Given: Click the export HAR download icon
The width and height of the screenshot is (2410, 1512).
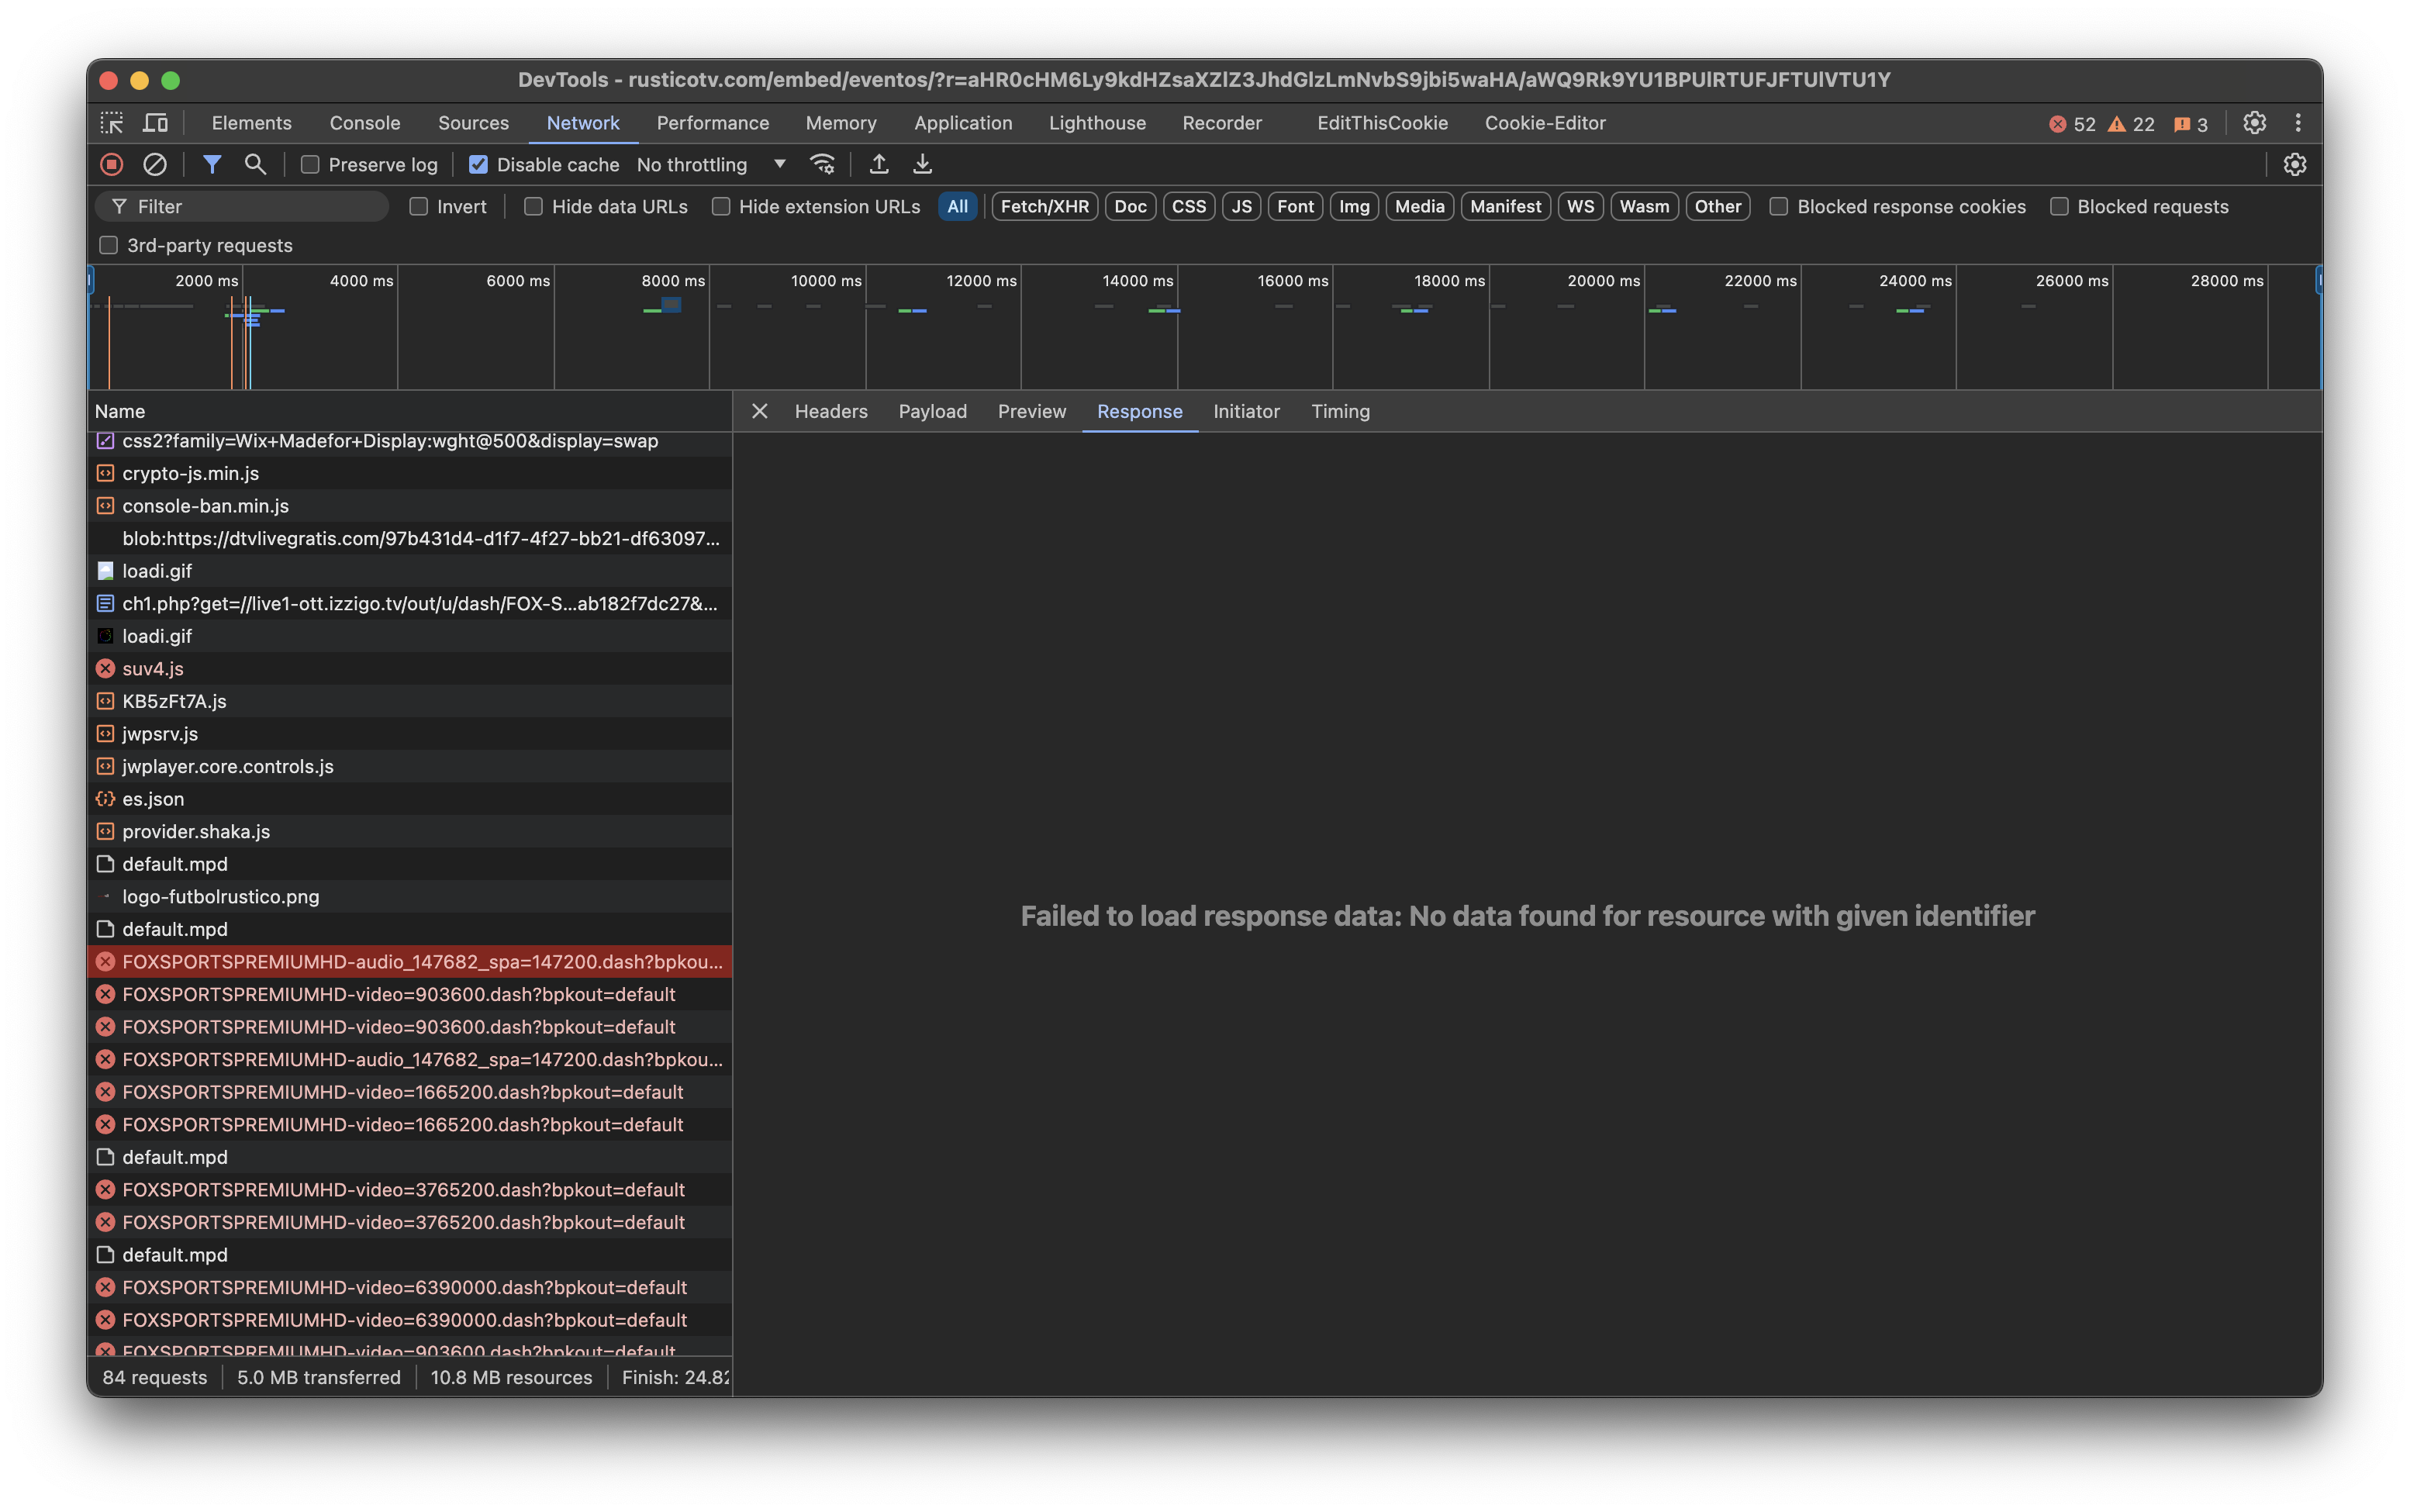Looking at the screenshot, I should coord(922,164).
